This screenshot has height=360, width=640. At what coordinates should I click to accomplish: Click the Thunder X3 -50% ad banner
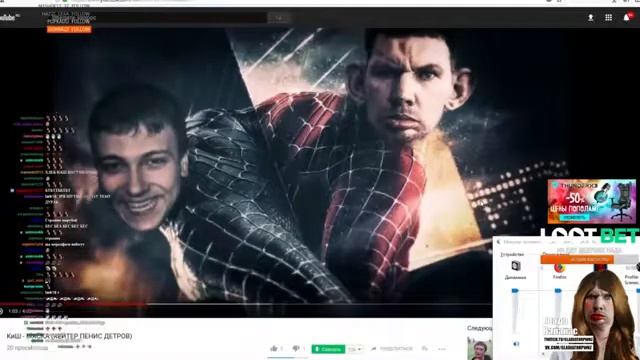point(591,201)
